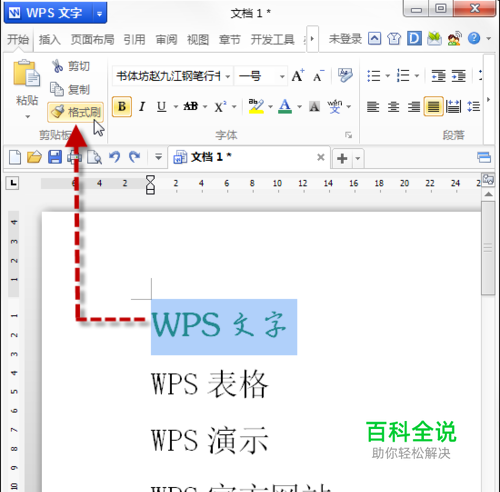Click the Copy (复制) button
The height and width of the screenshot is (492, 500).
pos(70,89)
